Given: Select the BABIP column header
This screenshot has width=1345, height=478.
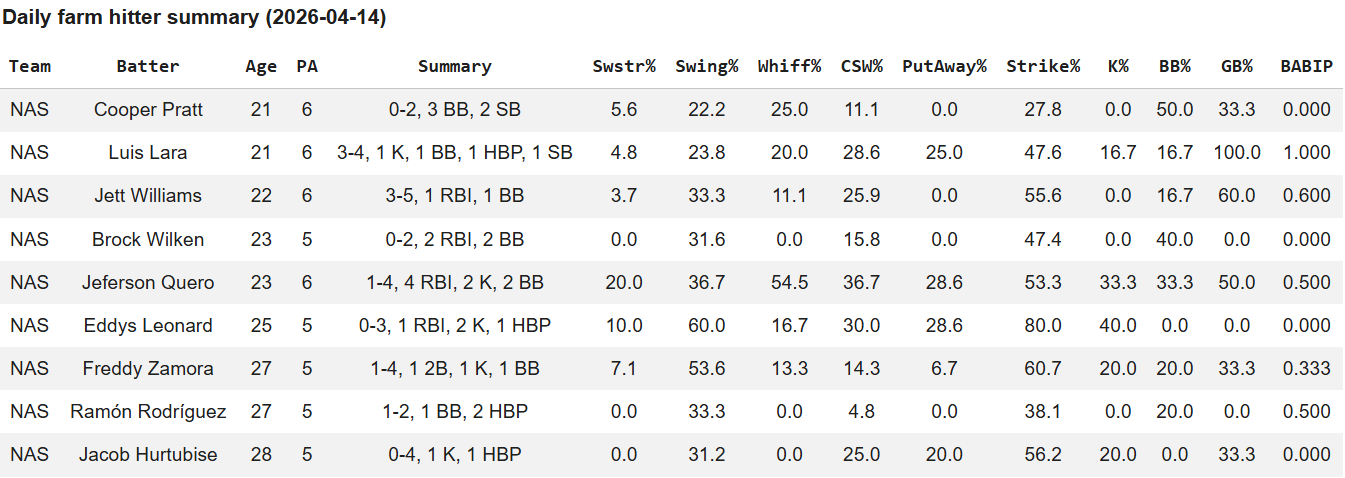Looking at the screenshot, I should 1306,67.
